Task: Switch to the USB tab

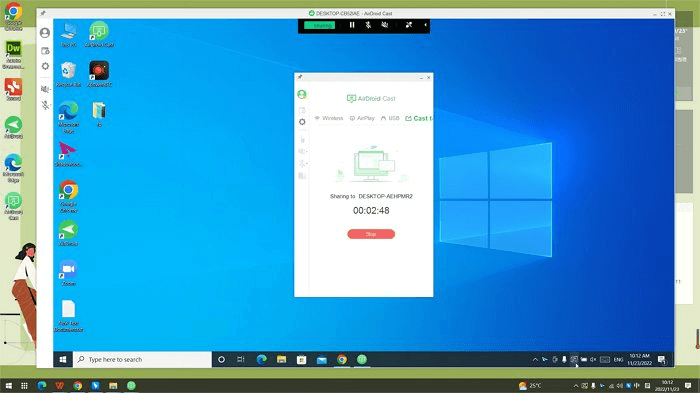Action: [x=390, y=118]
